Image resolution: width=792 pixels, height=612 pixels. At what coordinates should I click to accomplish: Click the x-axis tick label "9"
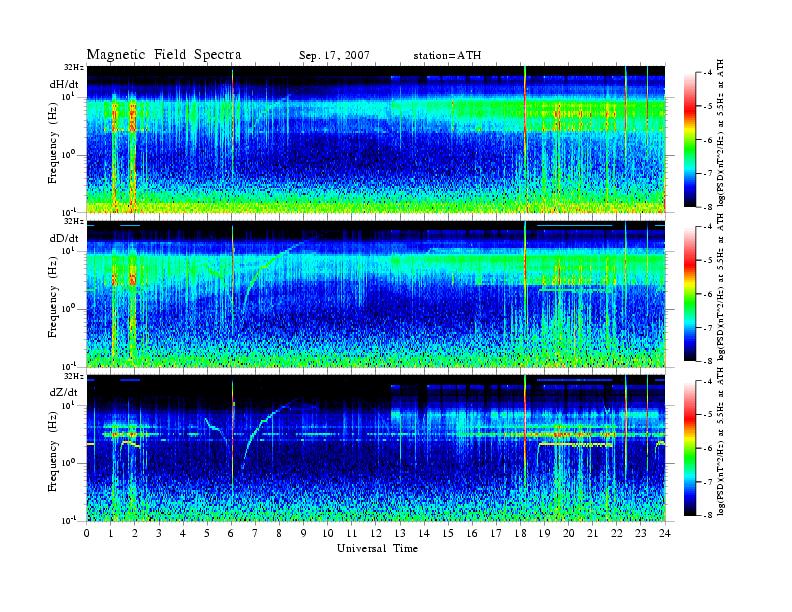(304, 533)
